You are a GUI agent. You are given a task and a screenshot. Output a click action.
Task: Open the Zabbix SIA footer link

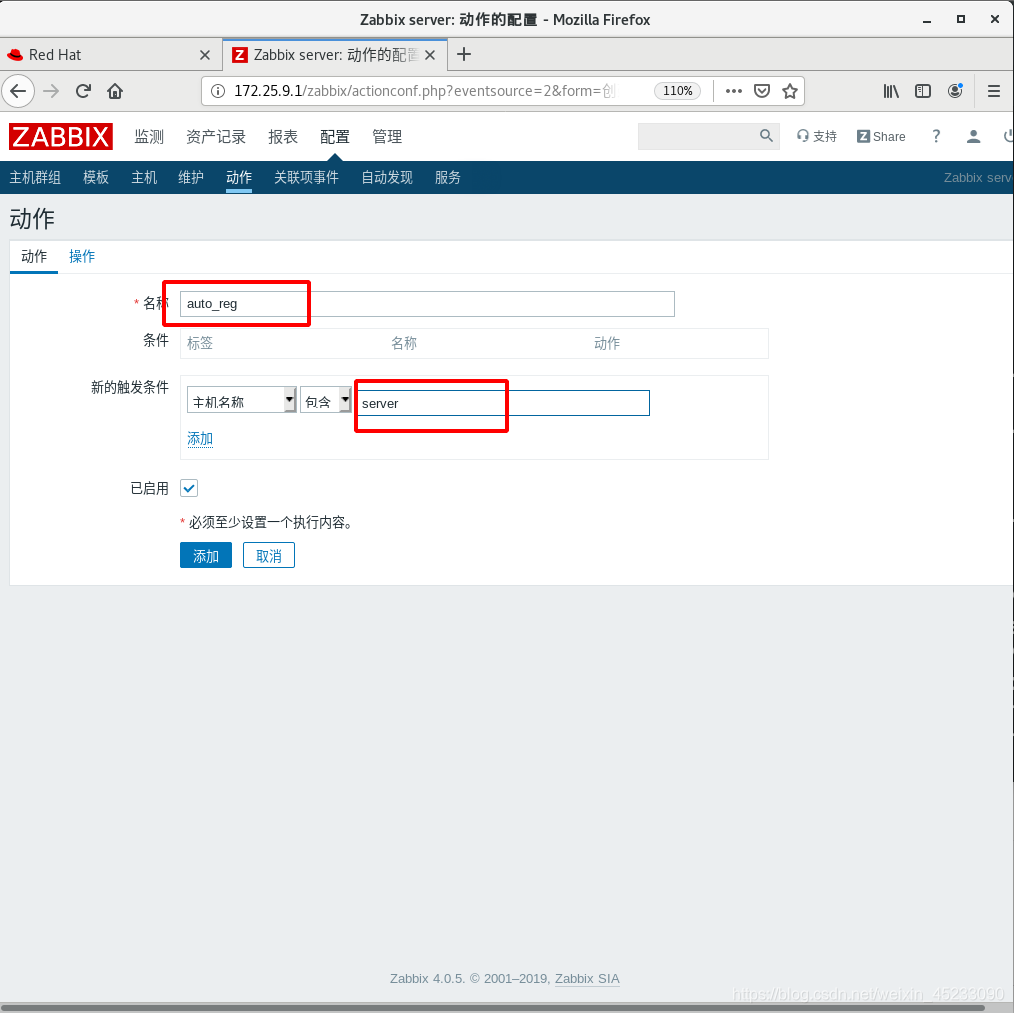[x=587, y=978]
